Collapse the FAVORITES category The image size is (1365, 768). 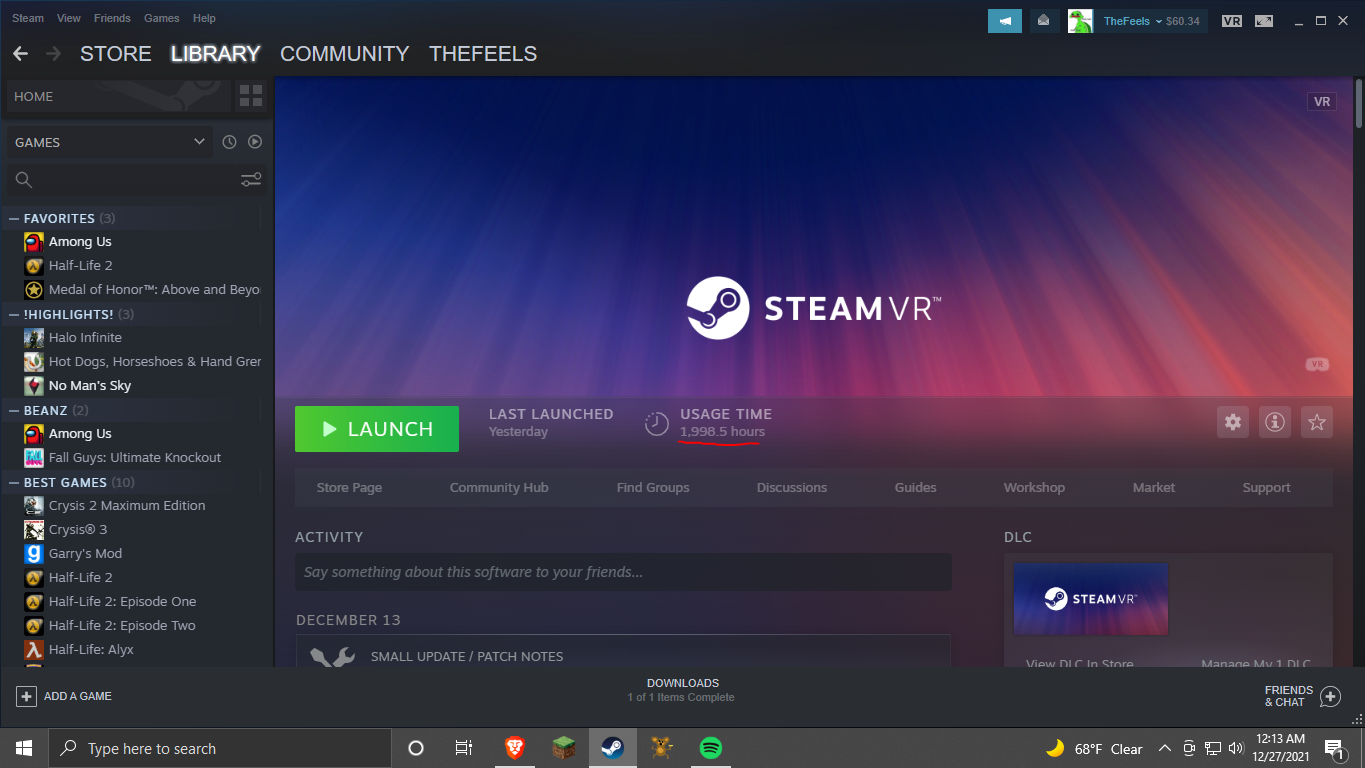pyautogui.click(x=14, y=218)
